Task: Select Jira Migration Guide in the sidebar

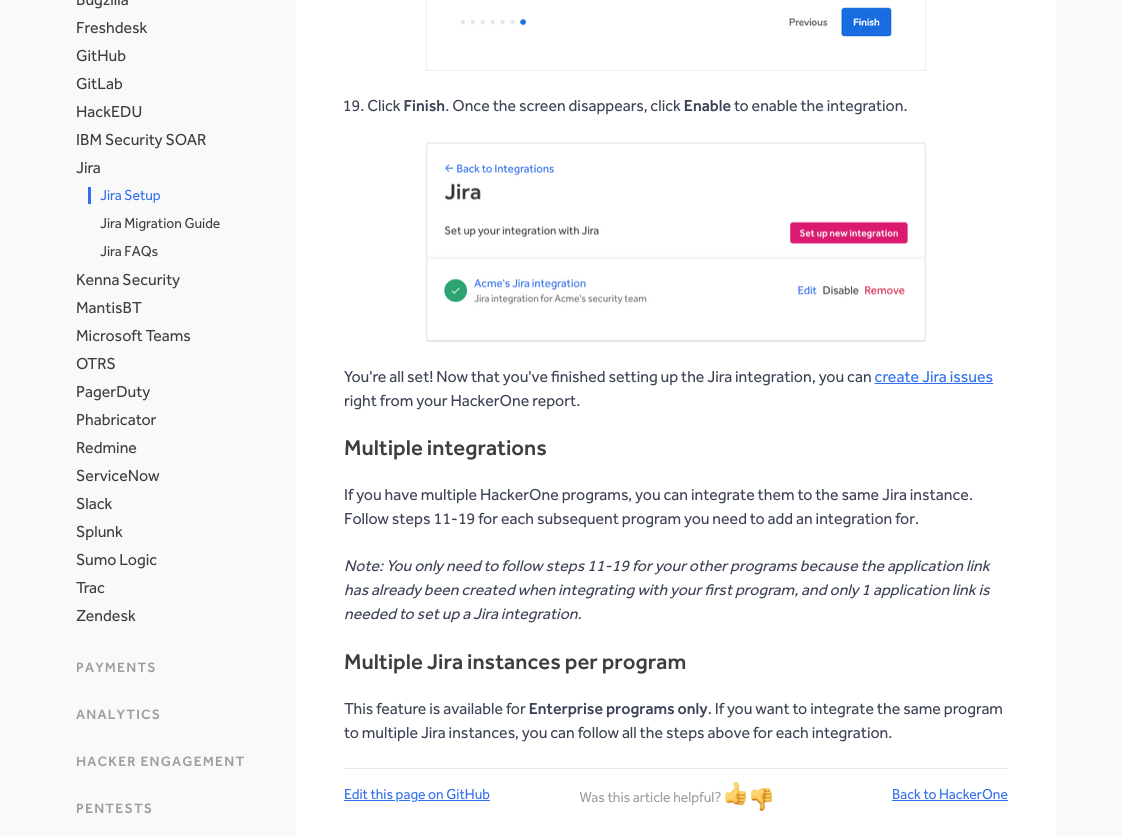Action: (x=160, y=223)
